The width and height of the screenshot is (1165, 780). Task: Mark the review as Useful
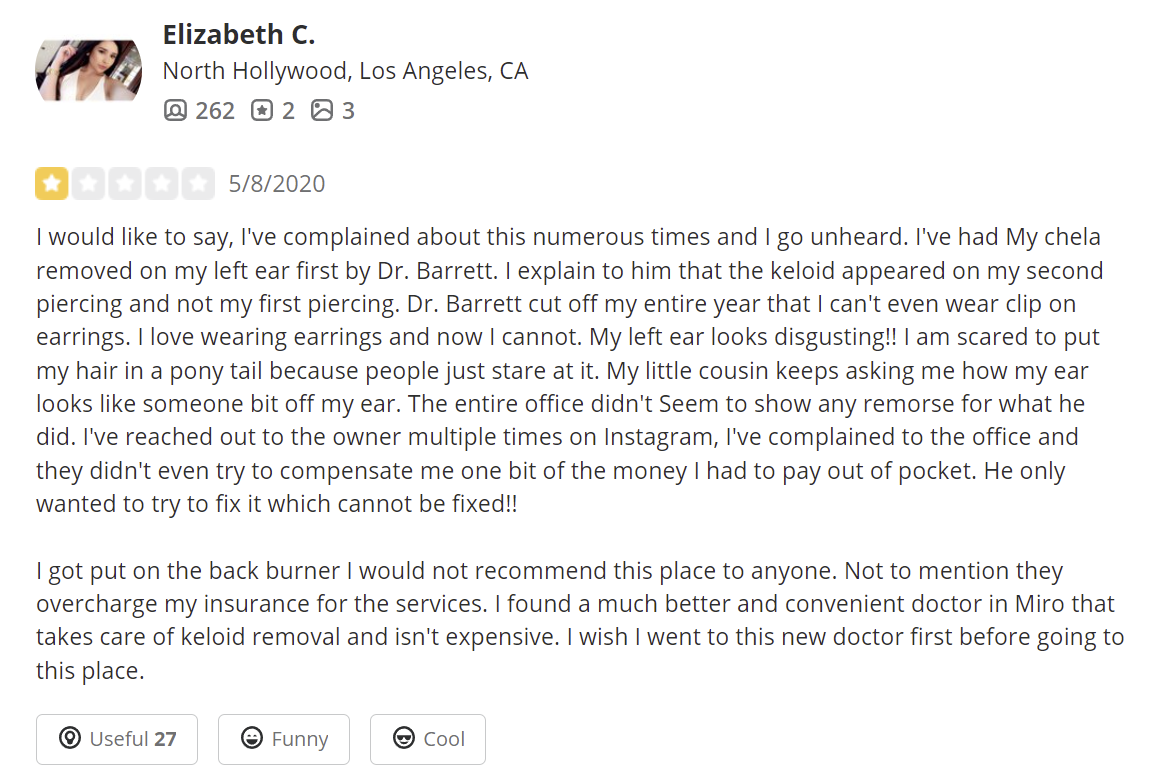click(117, 739)
